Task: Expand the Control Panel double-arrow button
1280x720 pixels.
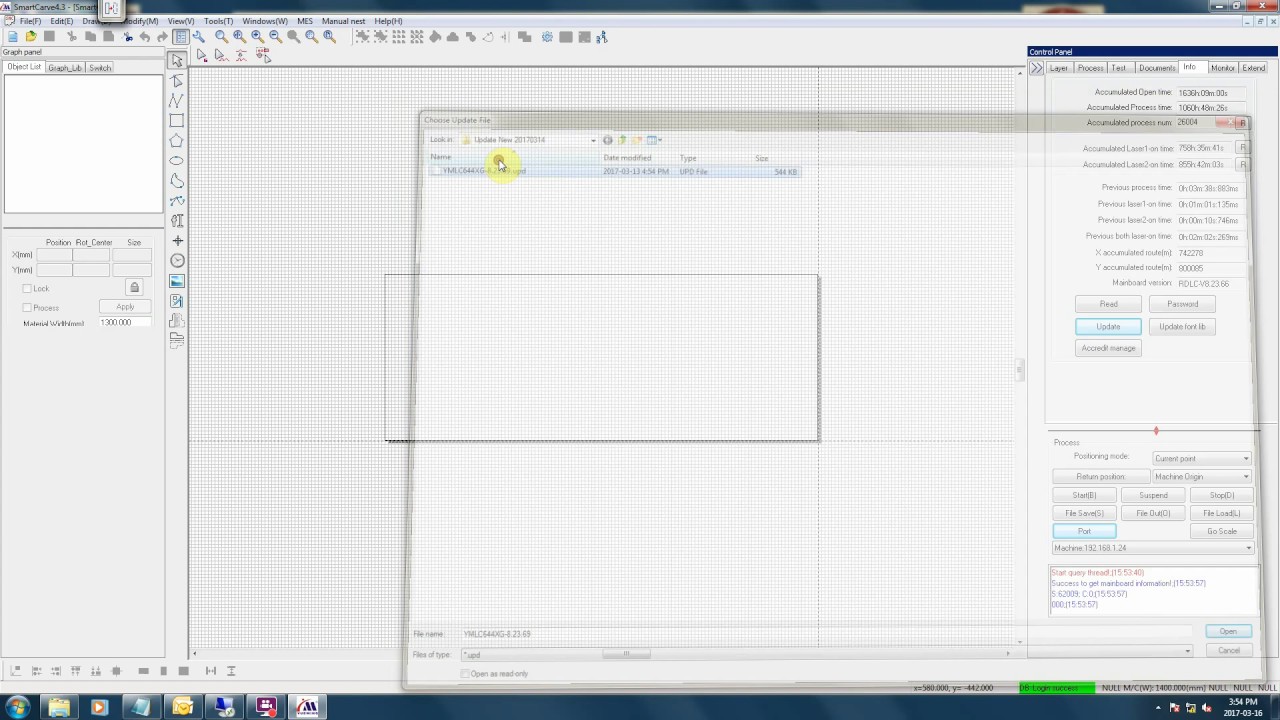Action: [x=1036, y=68]
